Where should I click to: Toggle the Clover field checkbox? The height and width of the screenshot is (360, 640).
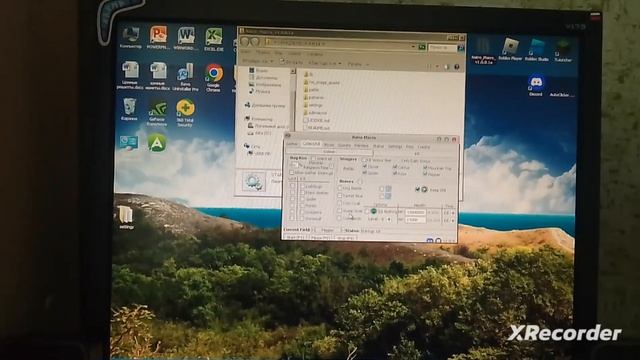click(364, 166)
